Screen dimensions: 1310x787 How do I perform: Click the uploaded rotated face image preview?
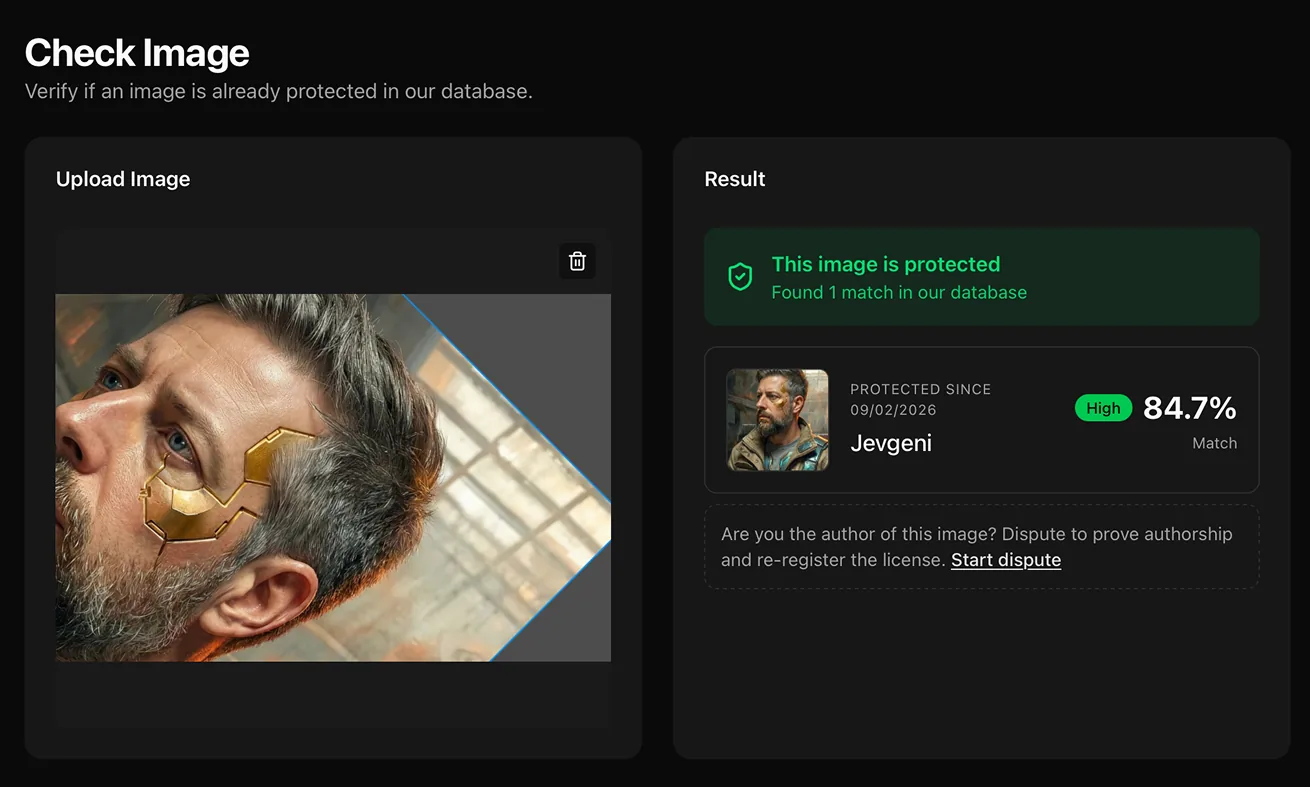click(x=333, y=478)
